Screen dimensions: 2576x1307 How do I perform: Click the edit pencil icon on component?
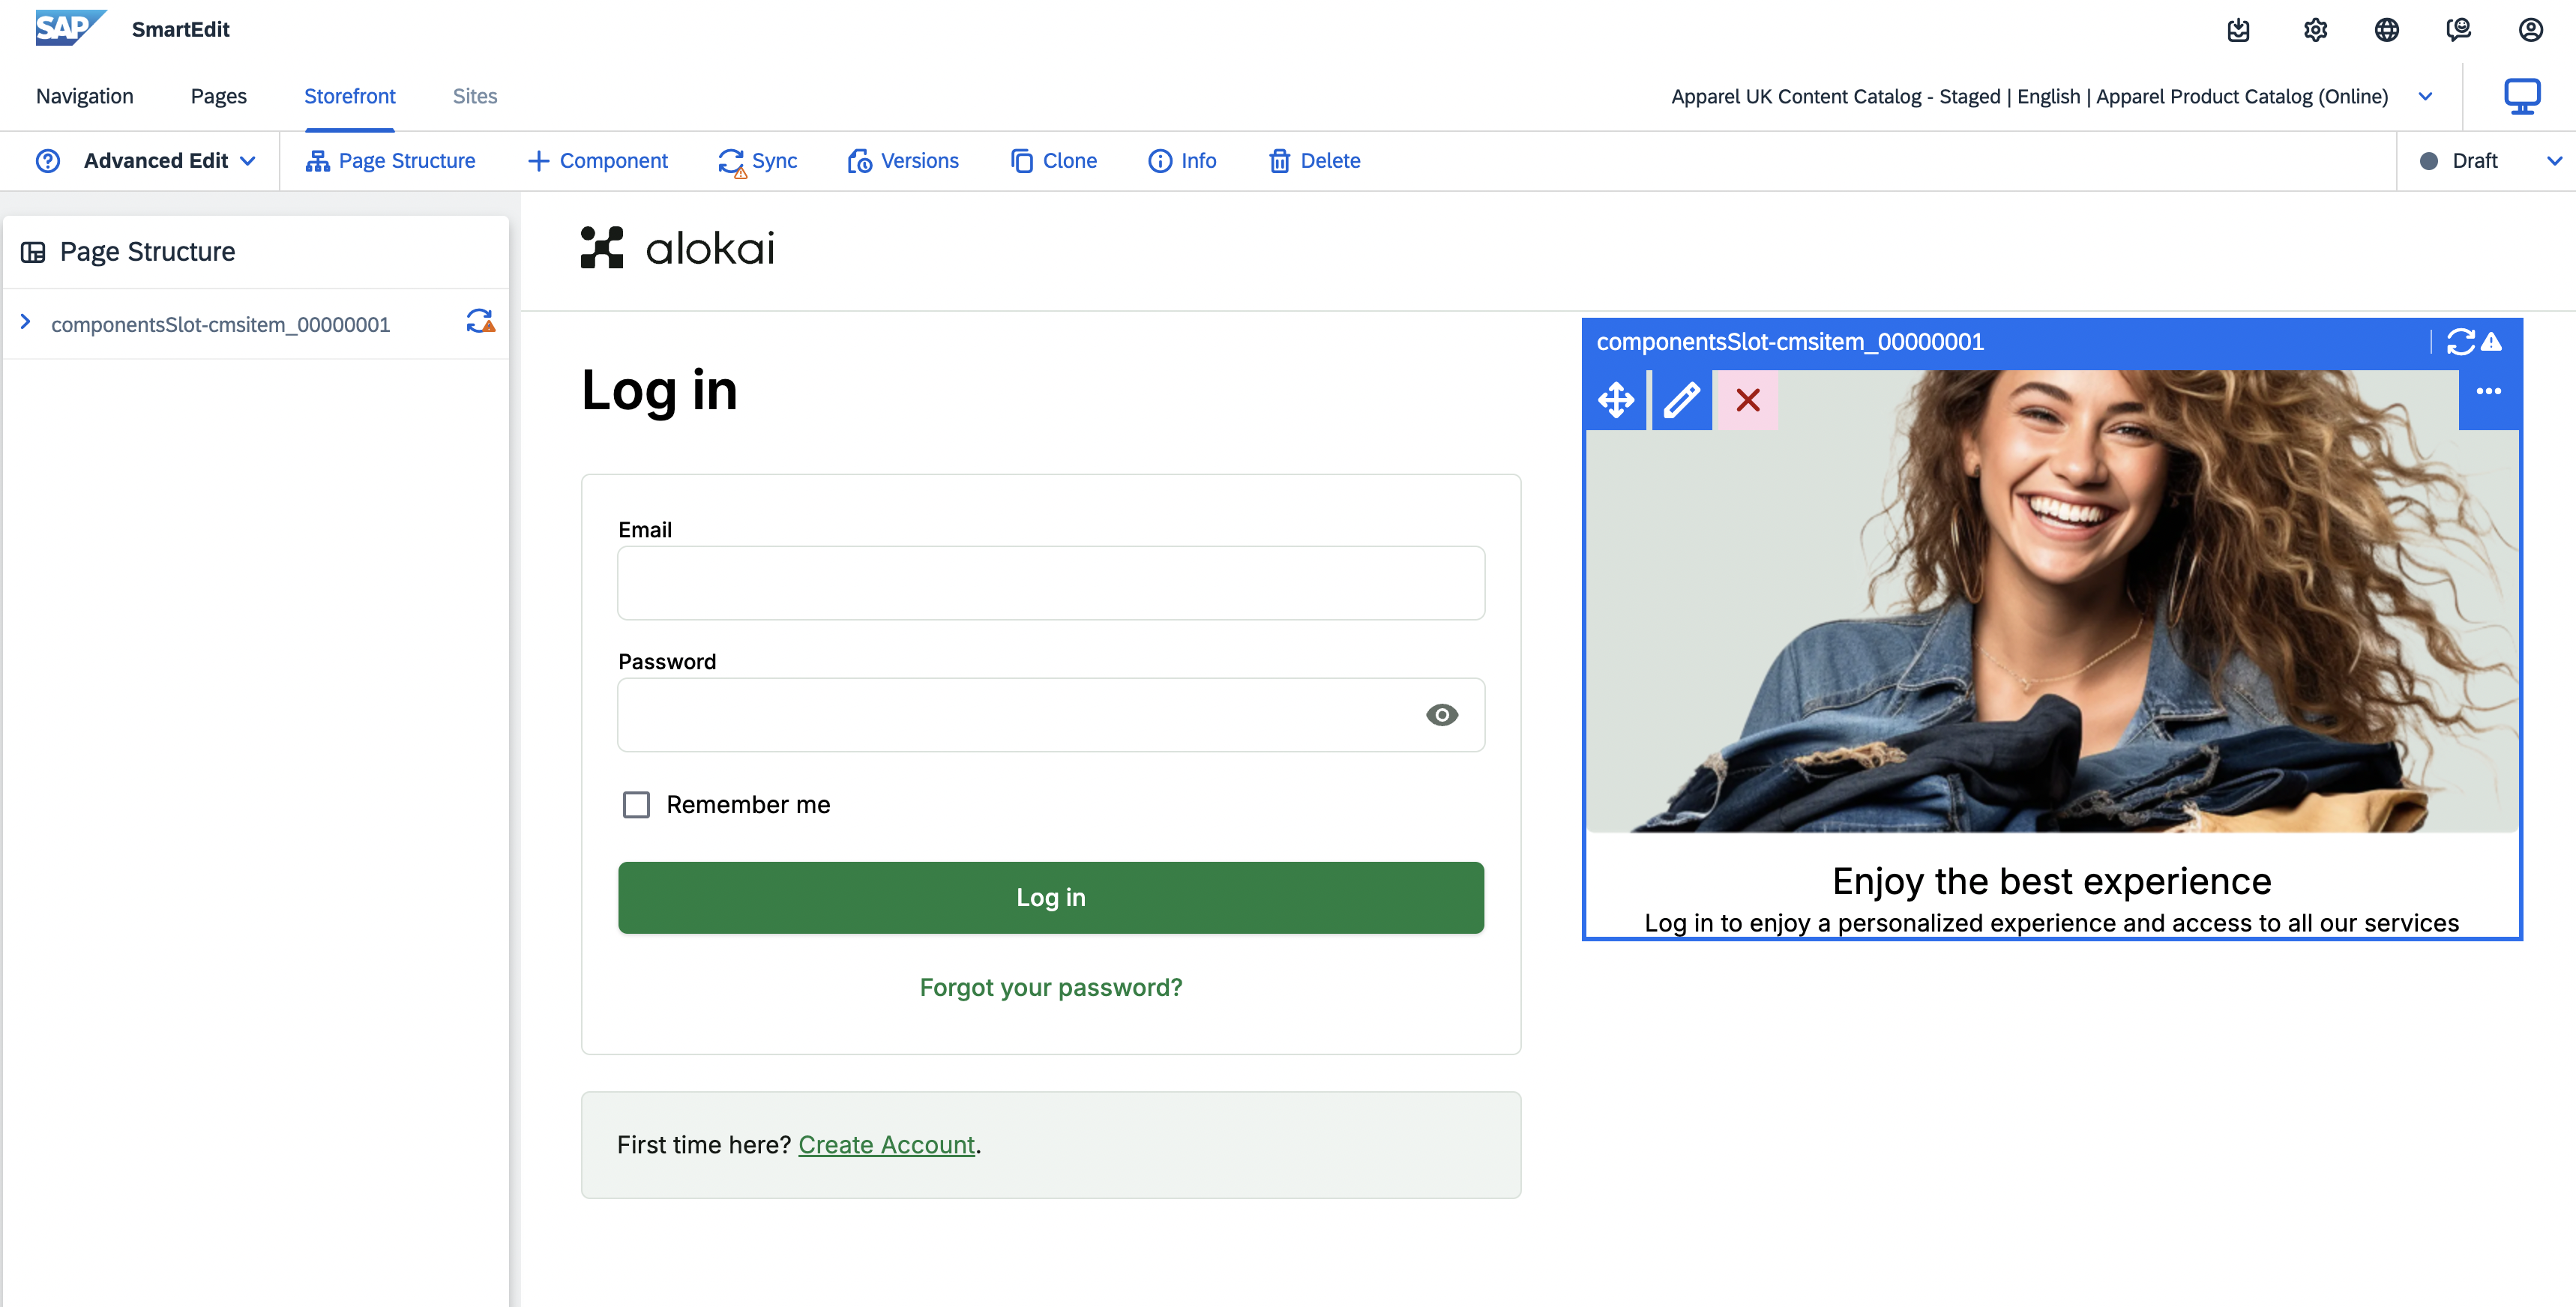coord(1682,400)
